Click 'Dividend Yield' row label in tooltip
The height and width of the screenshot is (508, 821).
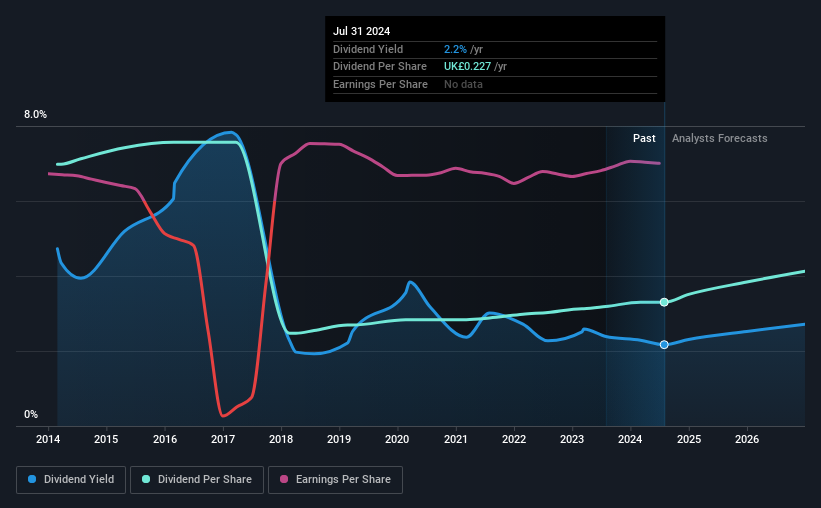368,49
